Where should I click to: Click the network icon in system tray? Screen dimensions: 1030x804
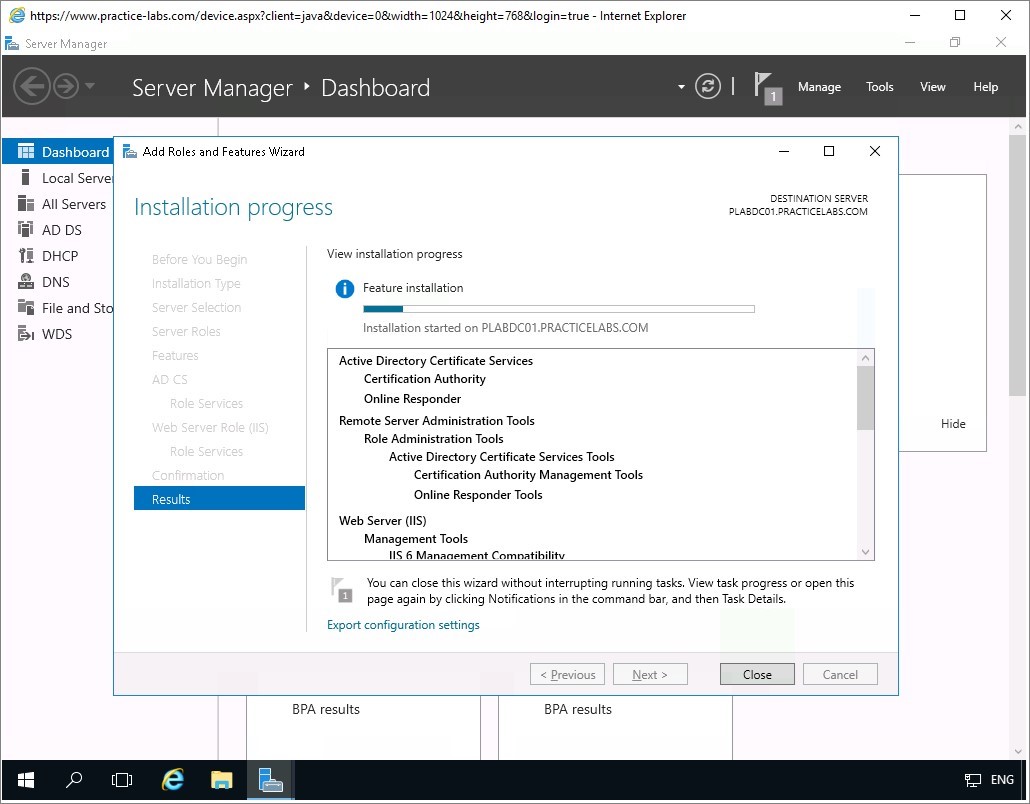[973, 780]
